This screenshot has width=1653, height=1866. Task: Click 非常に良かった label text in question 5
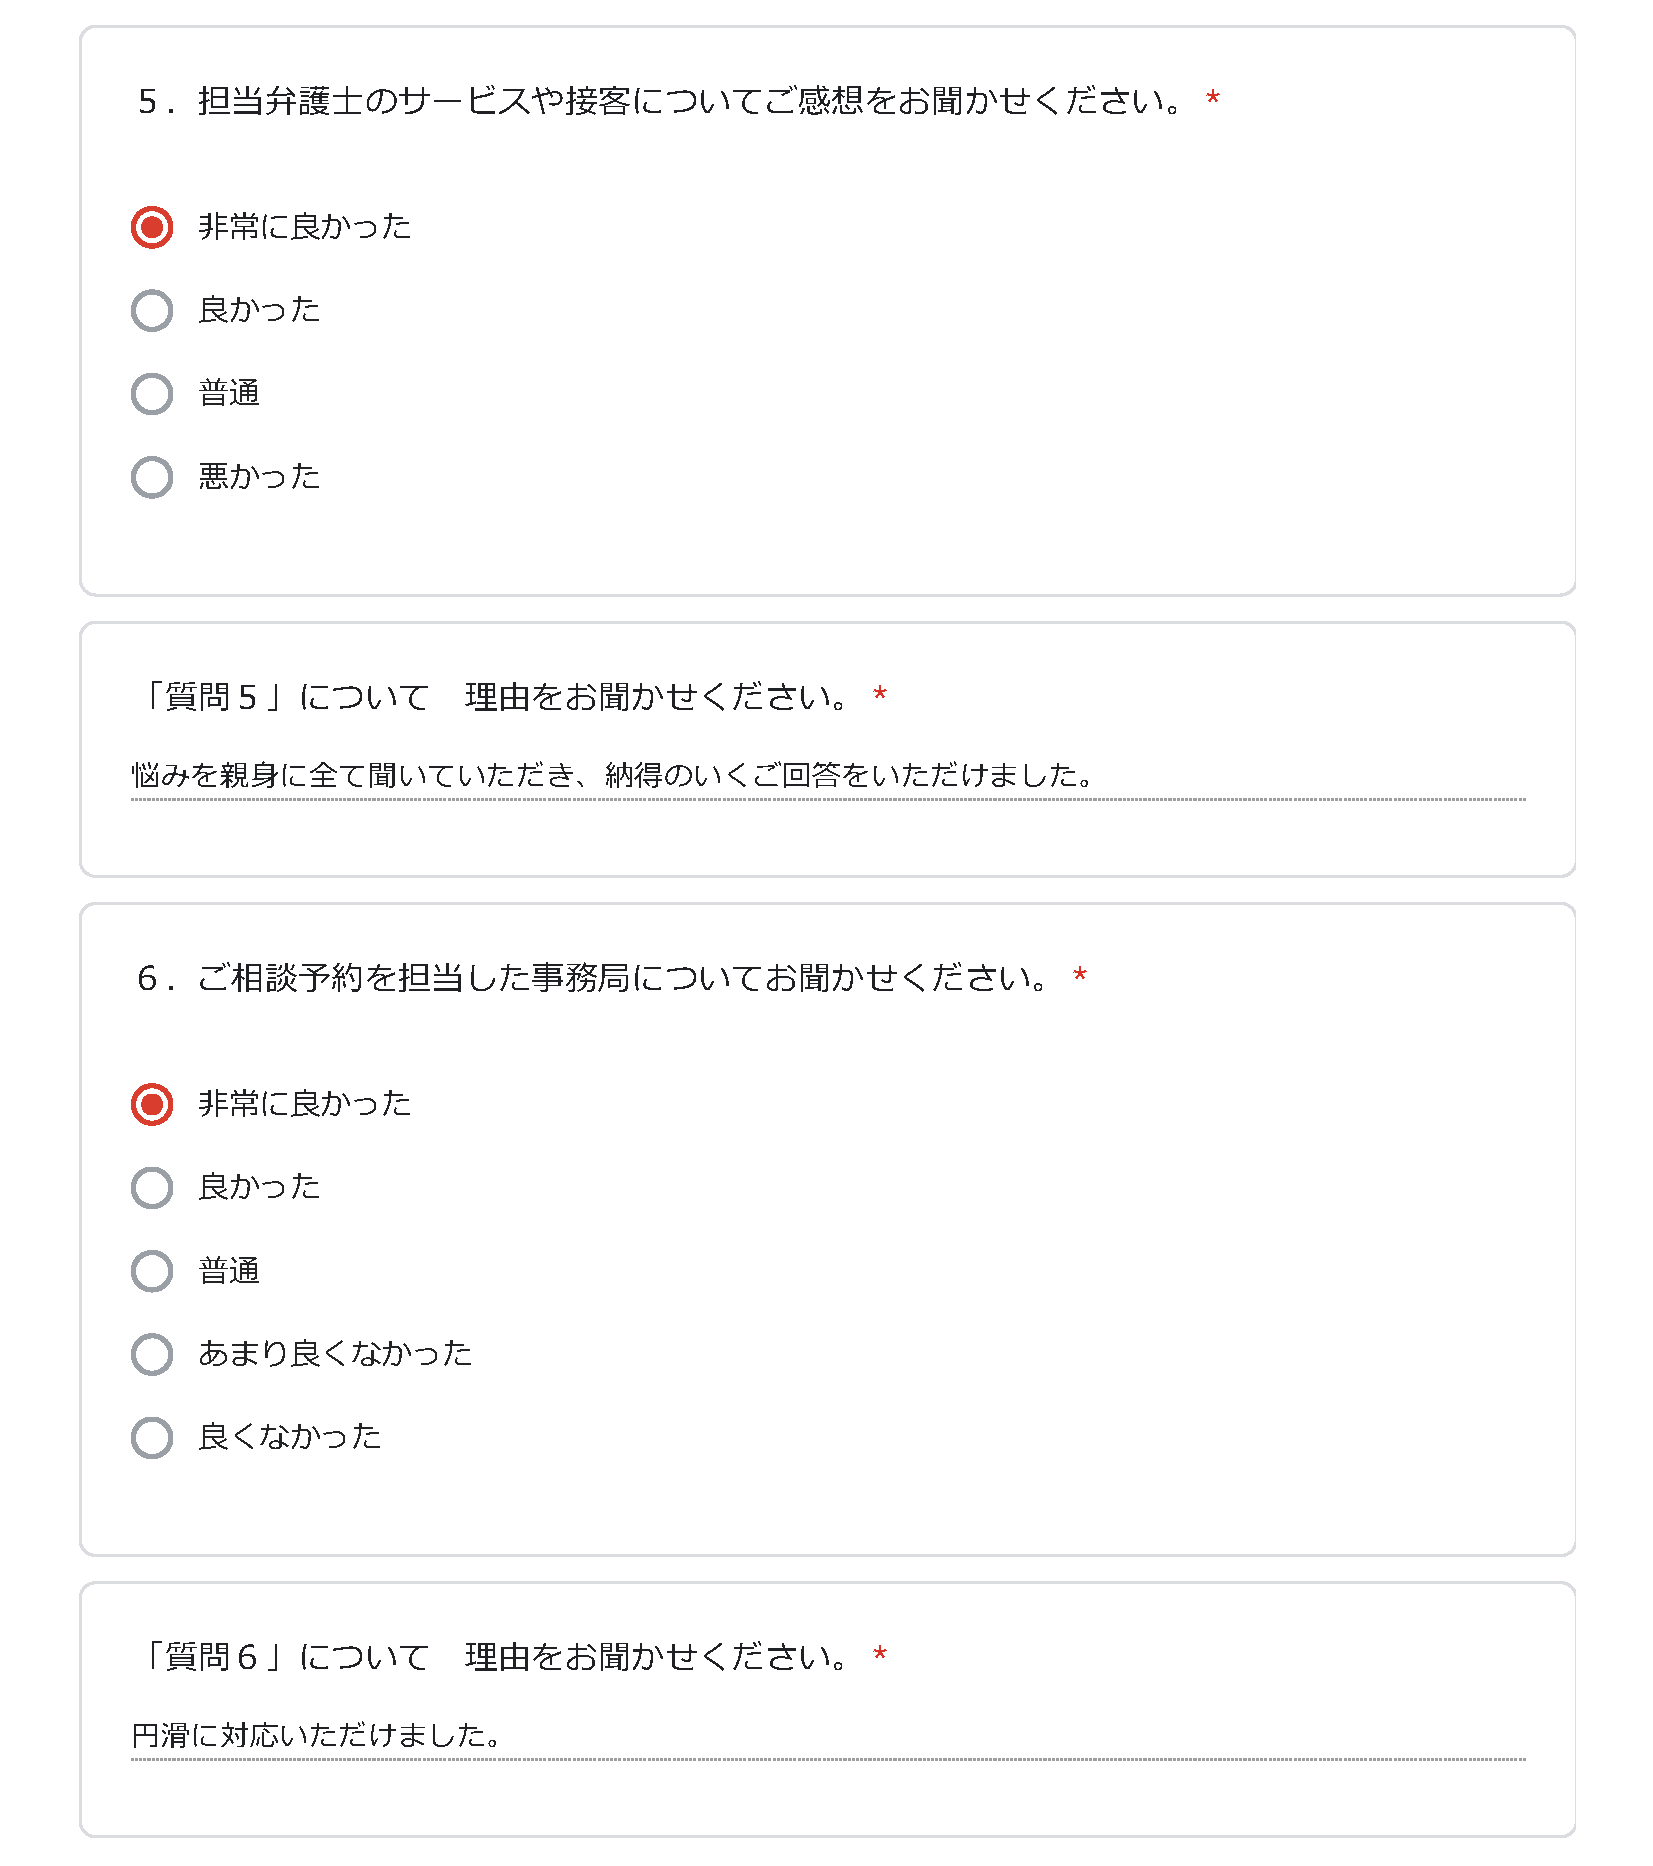pyautogui.click(x=305, y=227)
